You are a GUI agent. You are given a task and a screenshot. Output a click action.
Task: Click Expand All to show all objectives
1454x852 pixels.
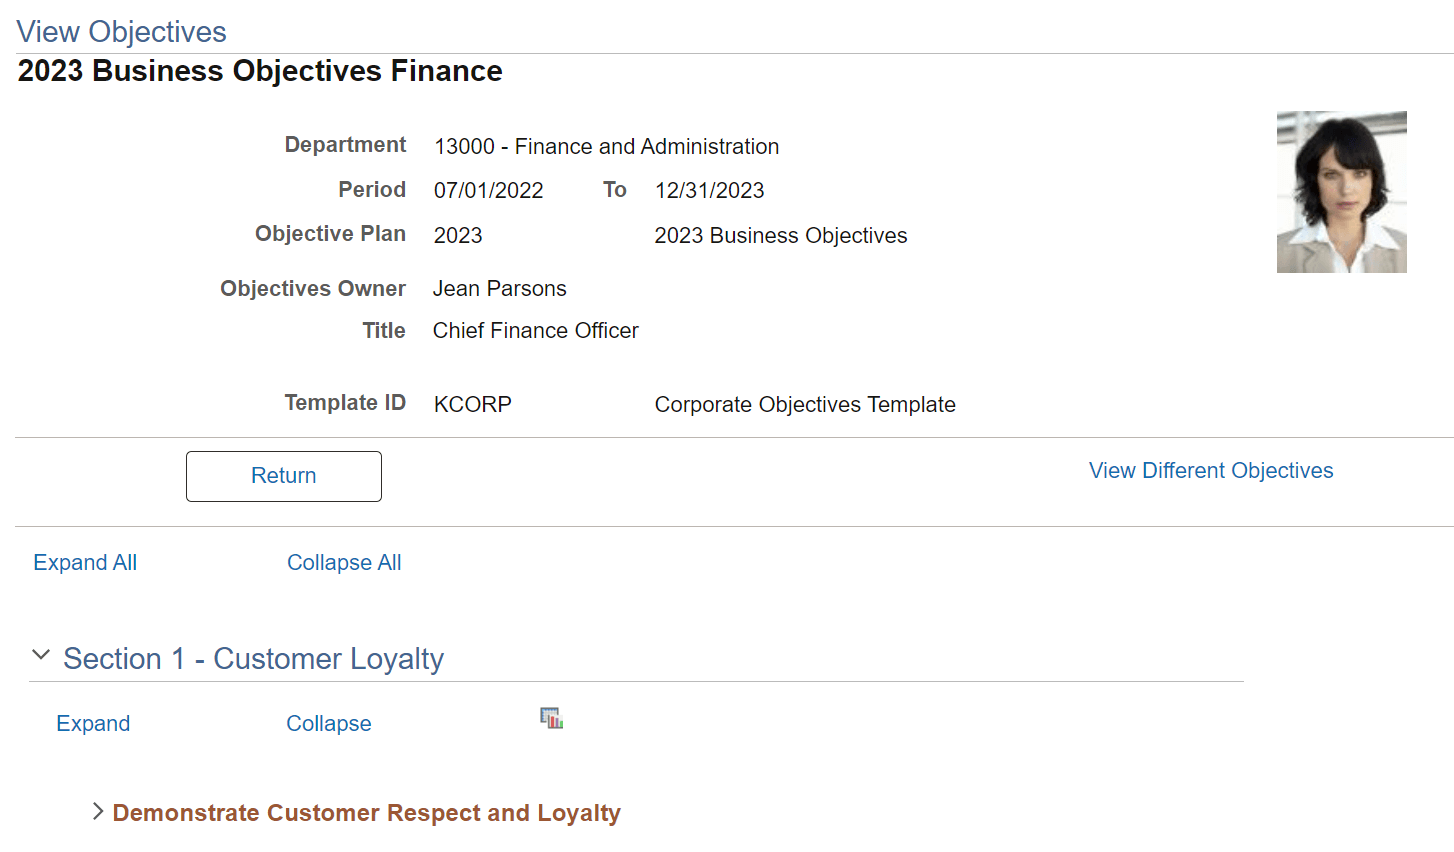tap(84, 562)
